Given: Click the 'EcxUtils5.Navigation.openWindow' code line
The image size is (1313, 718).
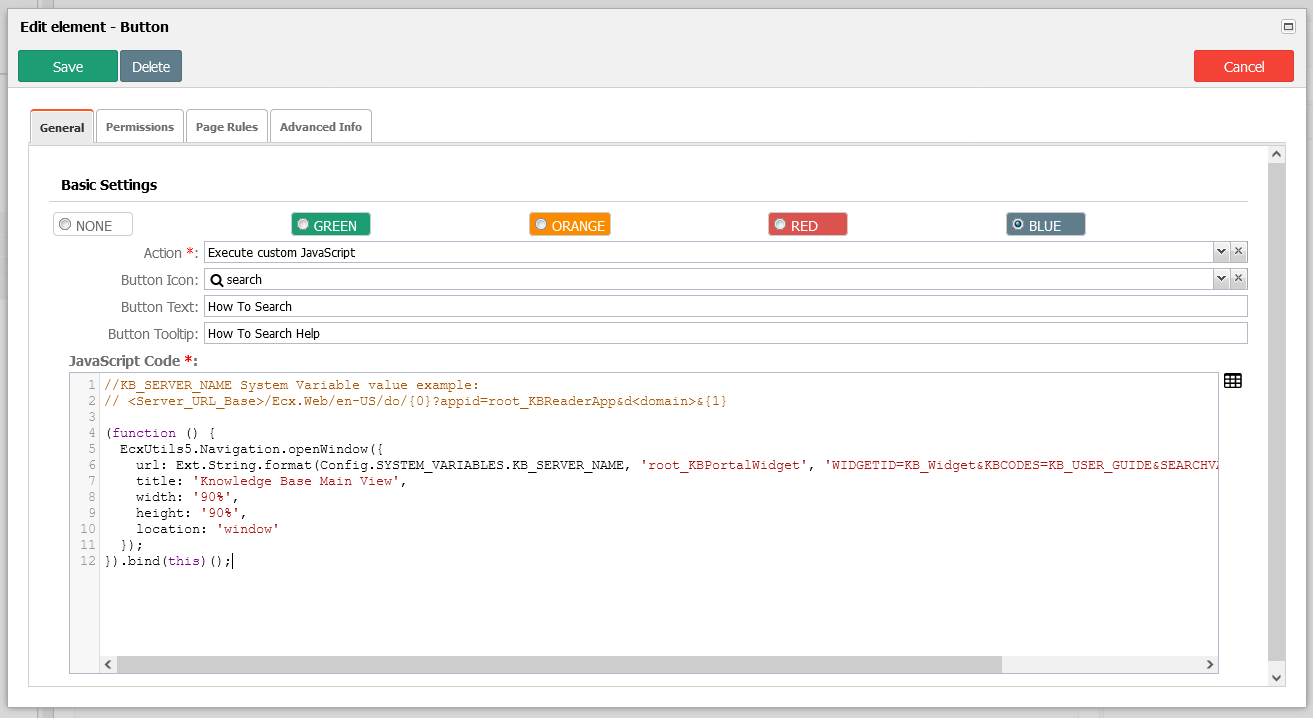Looking at the screenshot, I should pos(251,449).
